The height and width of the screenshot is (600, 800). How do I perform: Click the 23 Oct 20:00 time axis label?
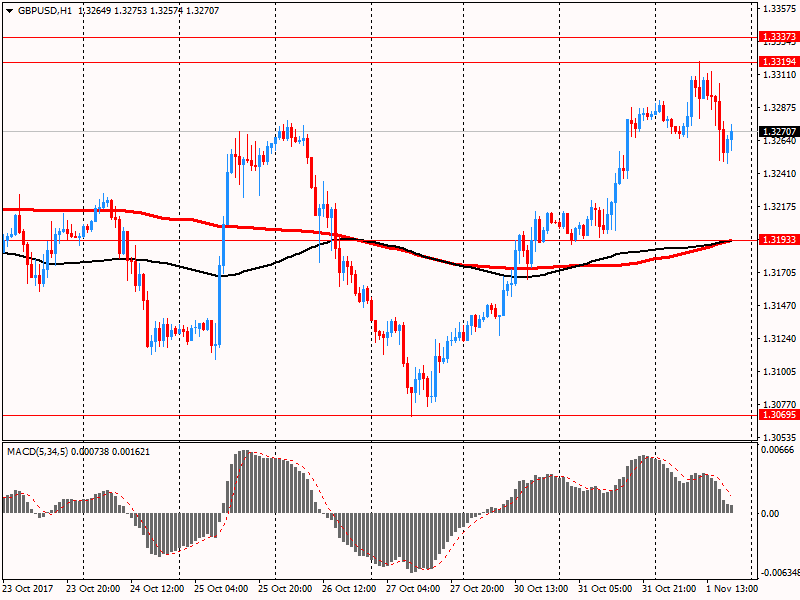(93, 589)
